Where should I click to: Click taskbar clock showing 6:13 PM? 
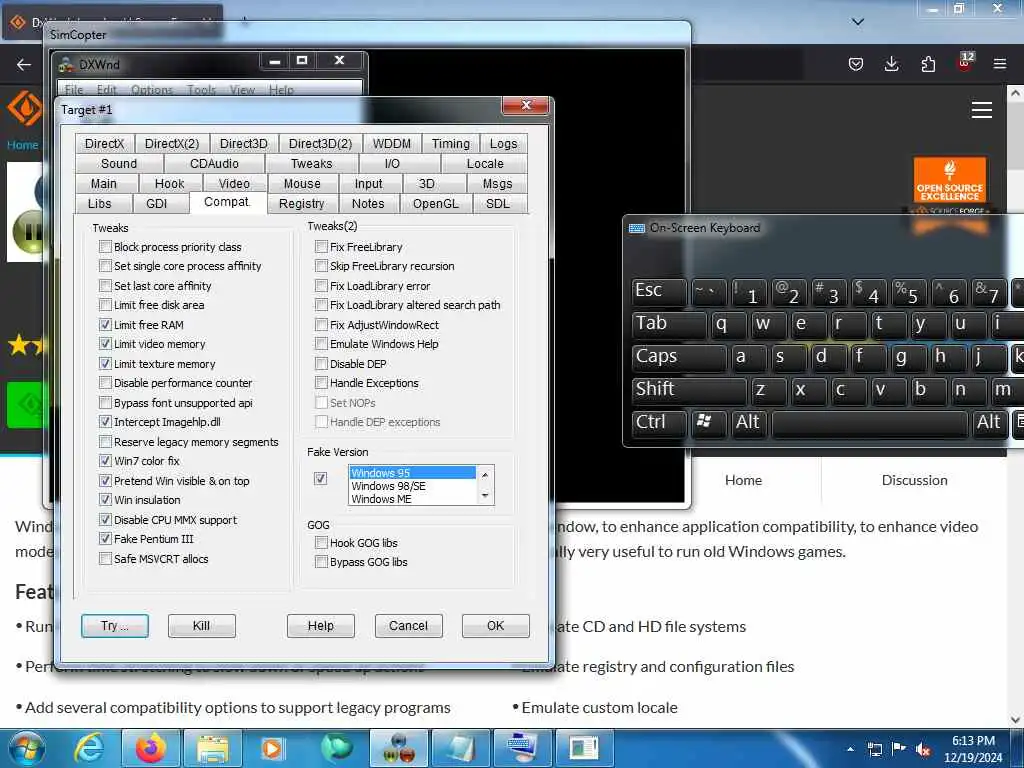click(973, 748)
